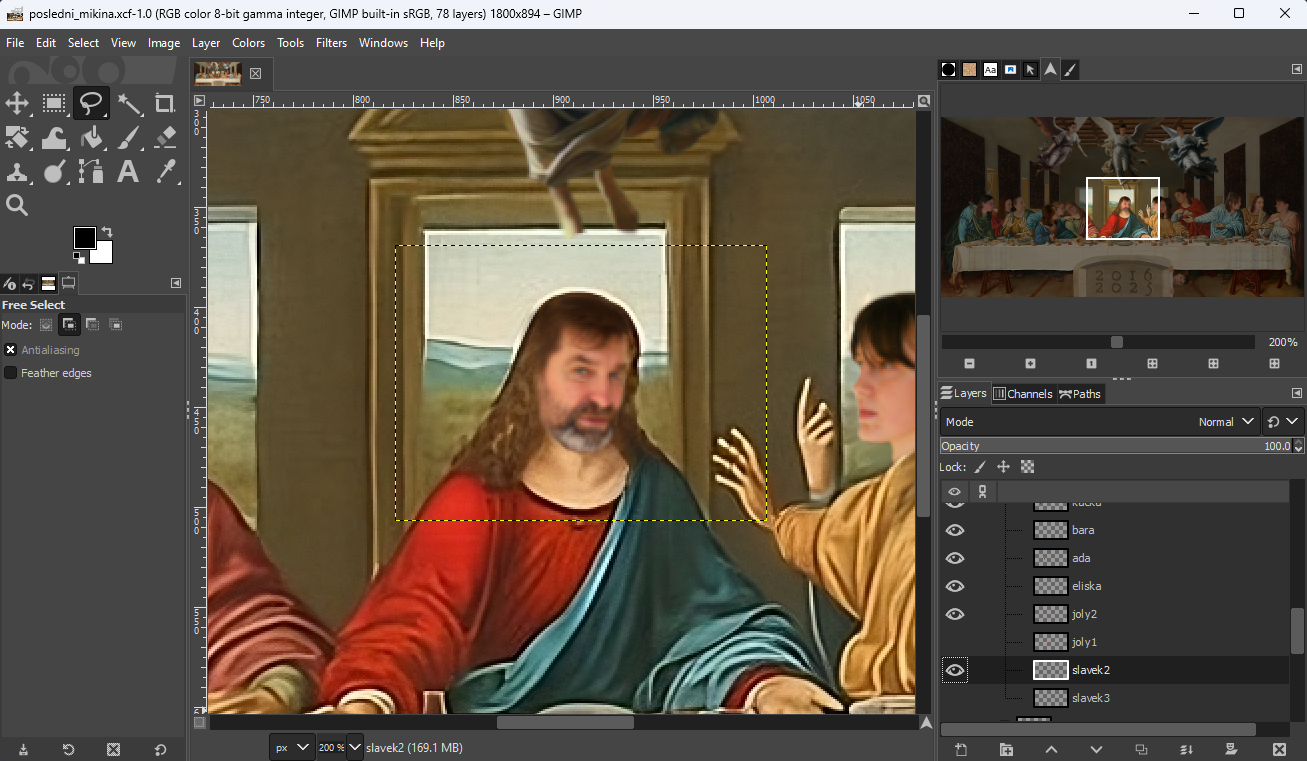The height and width of the screenshot is (761, 1307).
Task: Choose Add to current selection mode
Action: coord(70,325)
